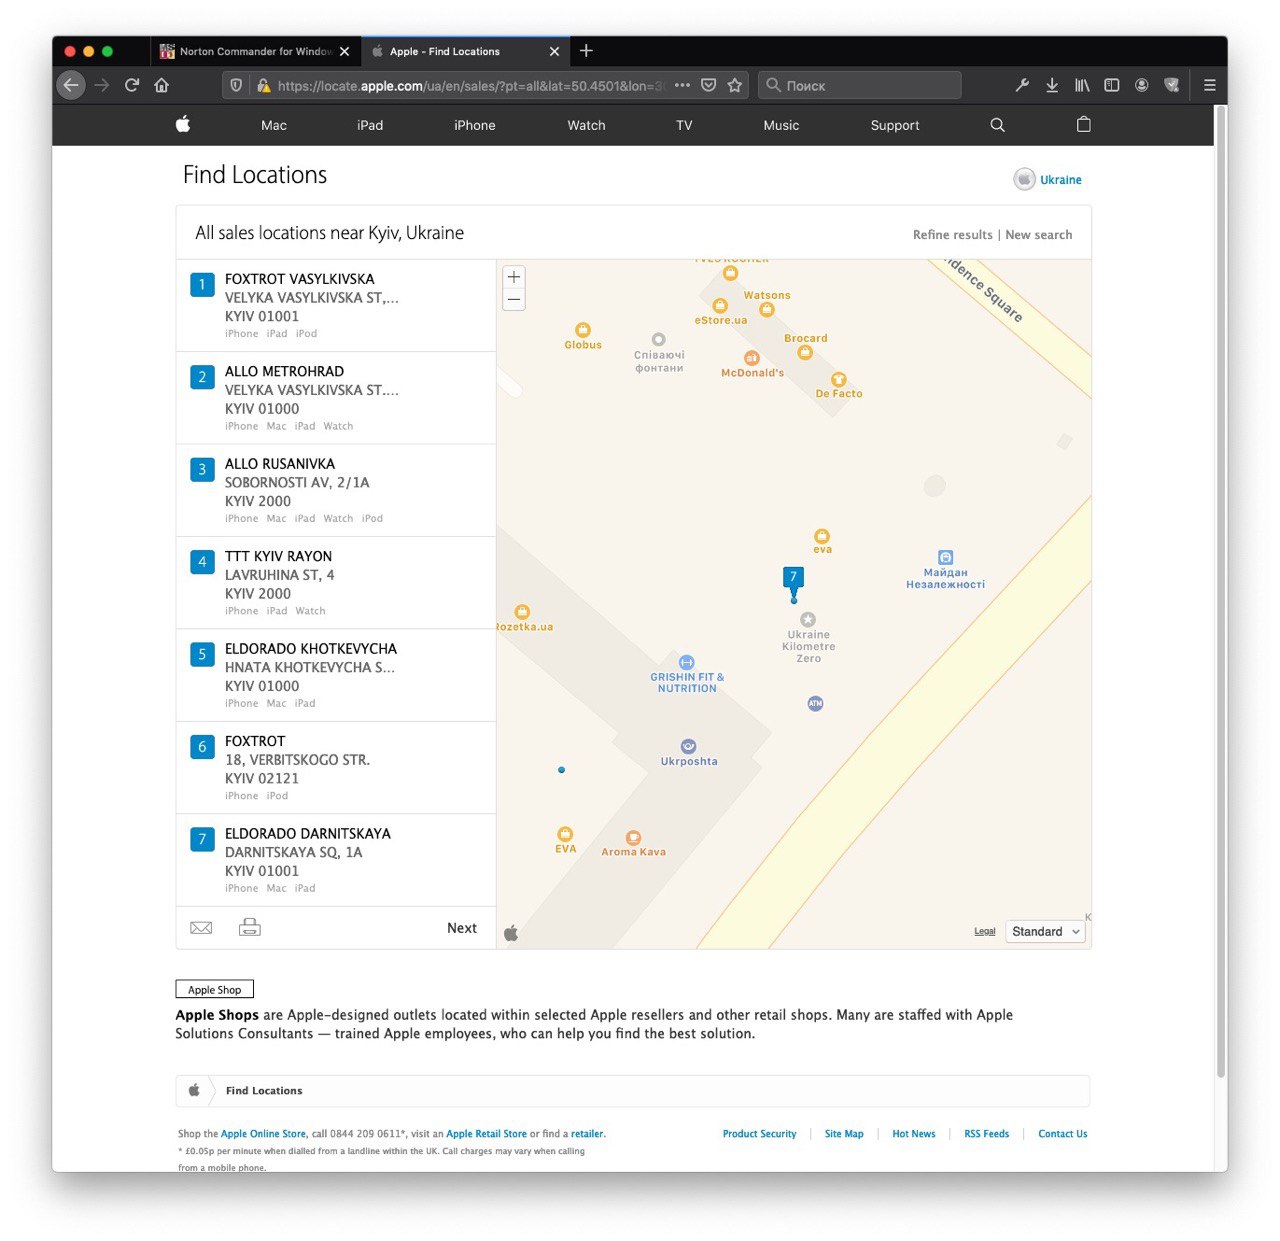Open the Site Map footer link
This screenshot has width=1280, height=1241.
[x=844, y=1134]
